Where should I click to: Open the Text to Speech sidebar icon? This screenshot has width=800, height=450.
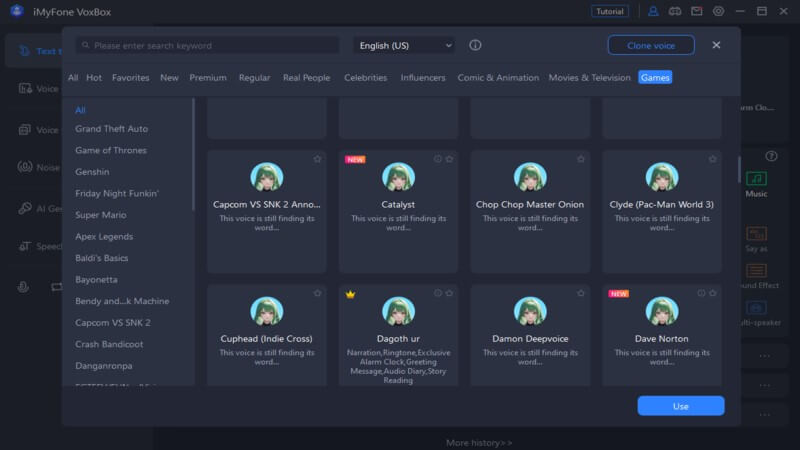coord(24,51)
